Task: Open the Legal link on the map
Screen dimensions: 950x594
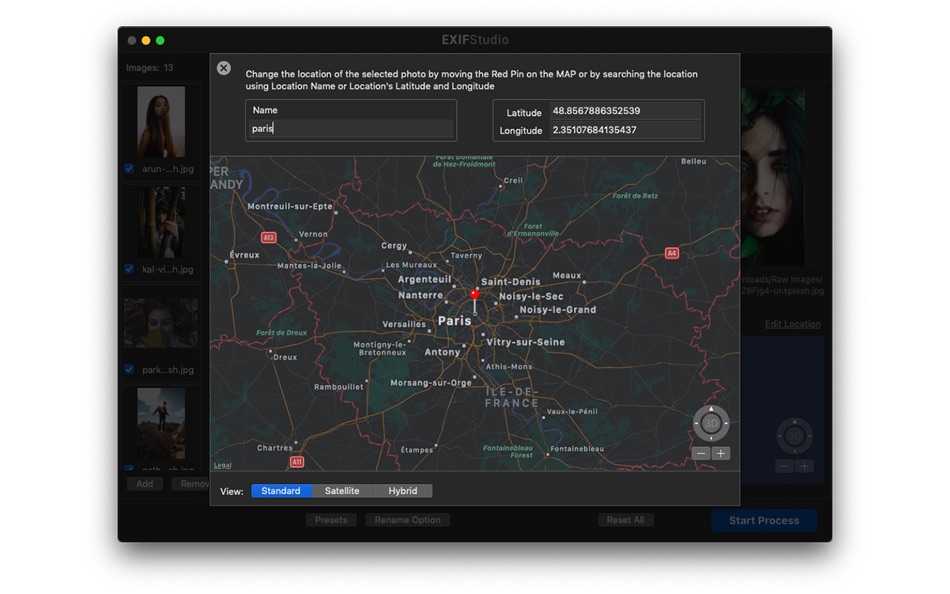Action: [222, 465]
